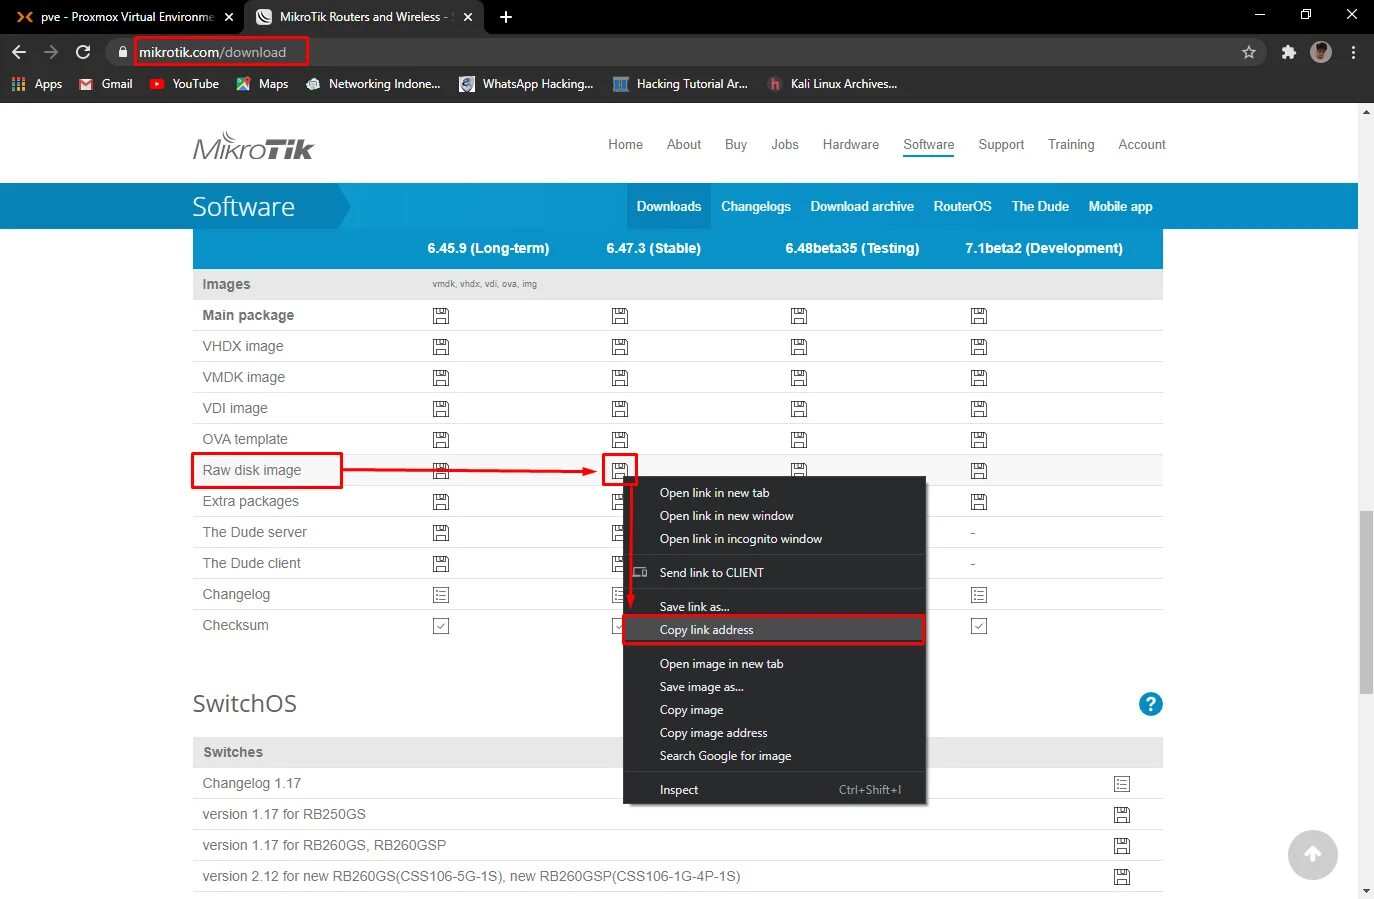The width and height of the screenshot is (1374, 899).
Task: Download VHDX image for 6.47.3 Stable
Action: point(620,347)
